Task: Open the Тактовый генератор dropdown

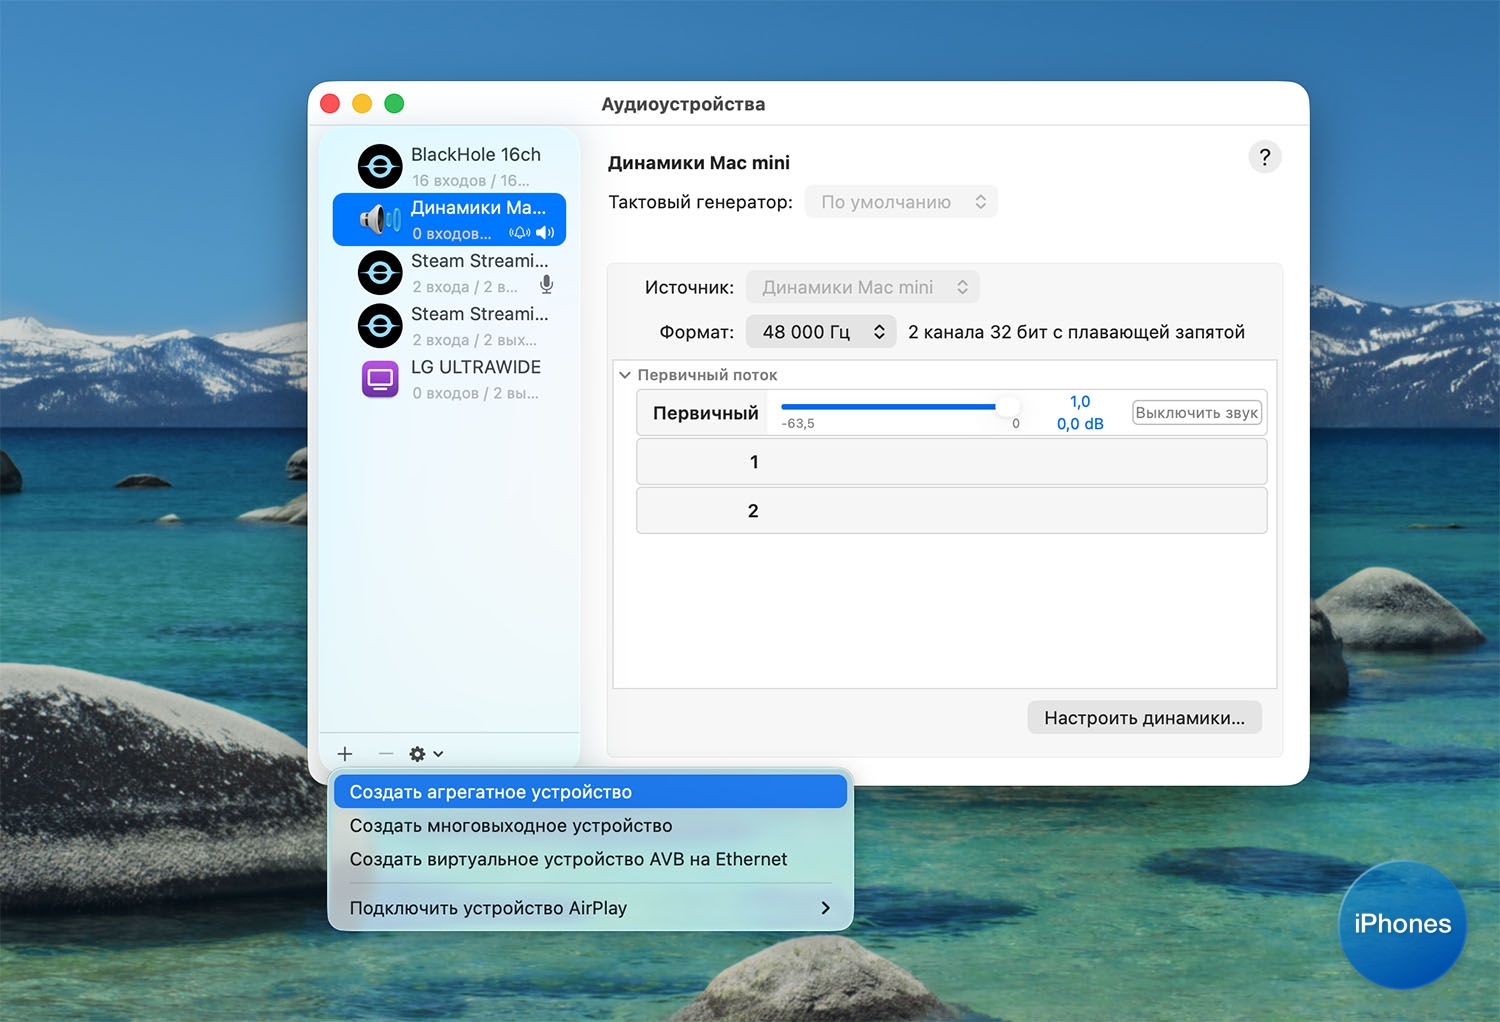Action: coord(901,202)
